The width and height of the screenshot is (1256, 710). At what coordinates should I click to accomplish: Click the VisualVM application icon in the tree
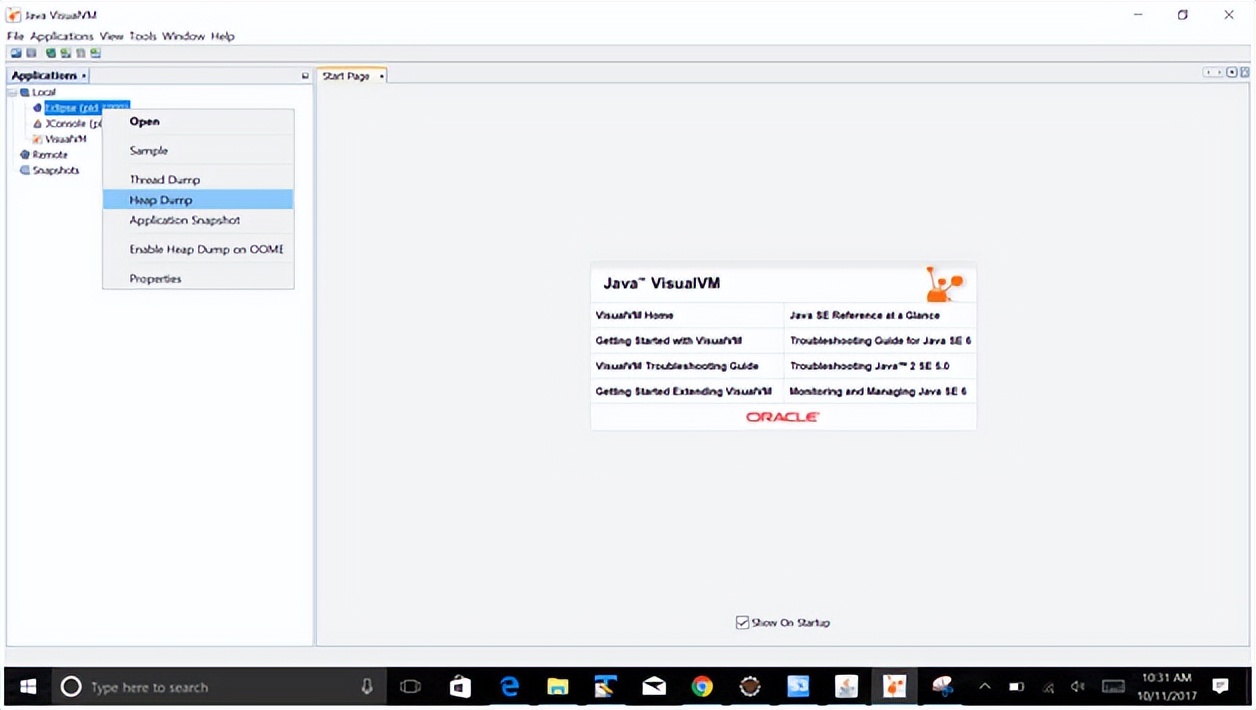pos(37,139)
